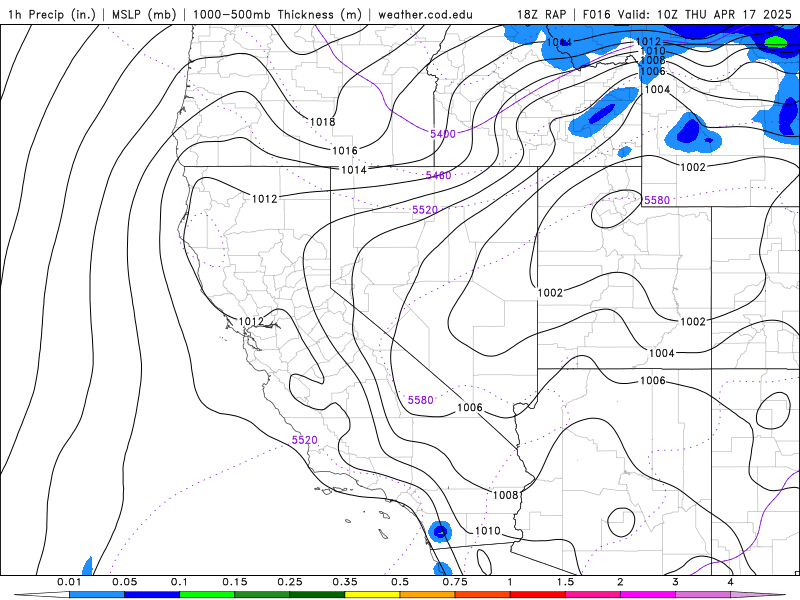
Task: Click the legend value 4
Action: (x=731, y=582)
